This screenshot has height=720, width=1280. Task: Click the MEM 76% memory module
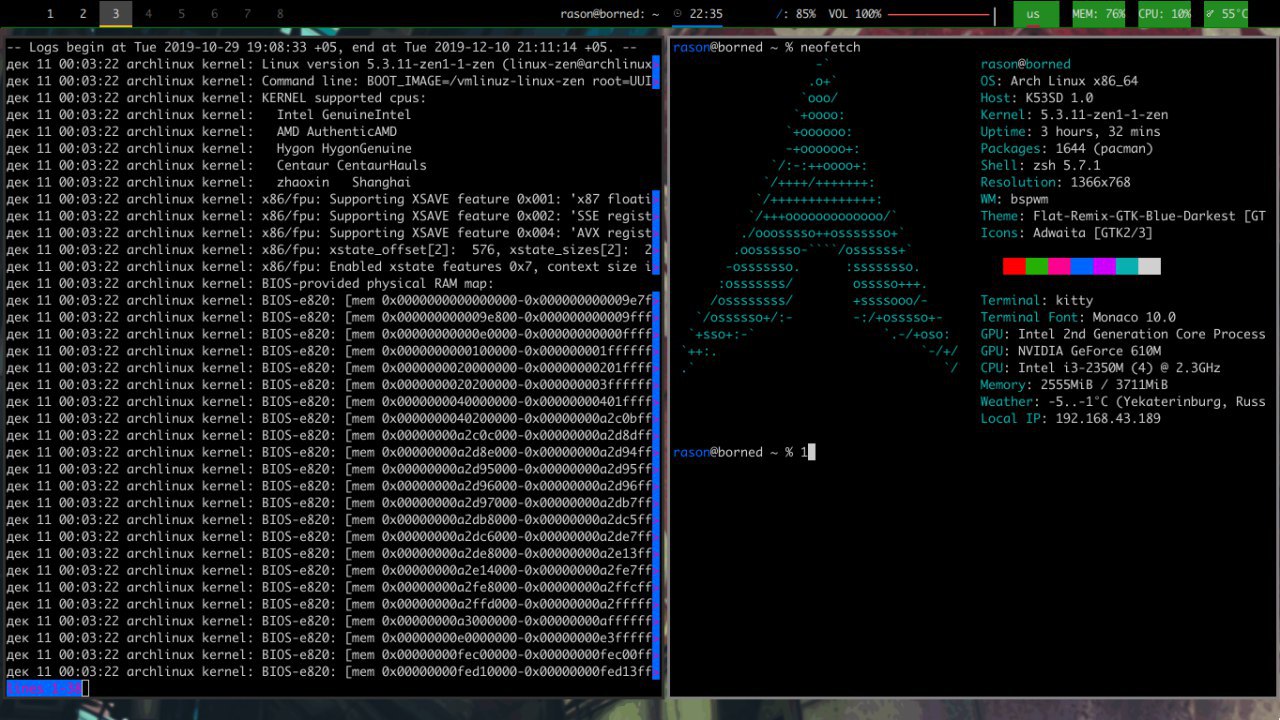click(x=1098, y=14)
